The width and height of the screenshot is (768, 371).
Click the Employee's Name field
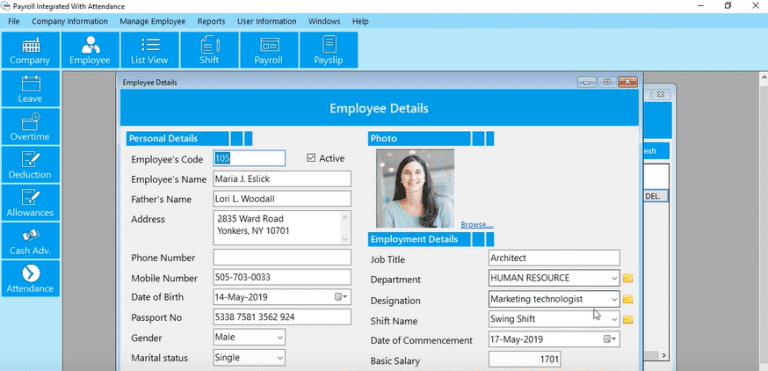pyautogui.click(x=282, y=179)
